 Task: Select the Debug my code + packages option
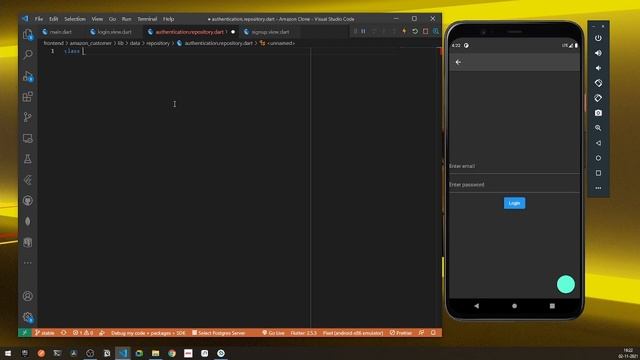pyautogui.click(x=148, y=333)
